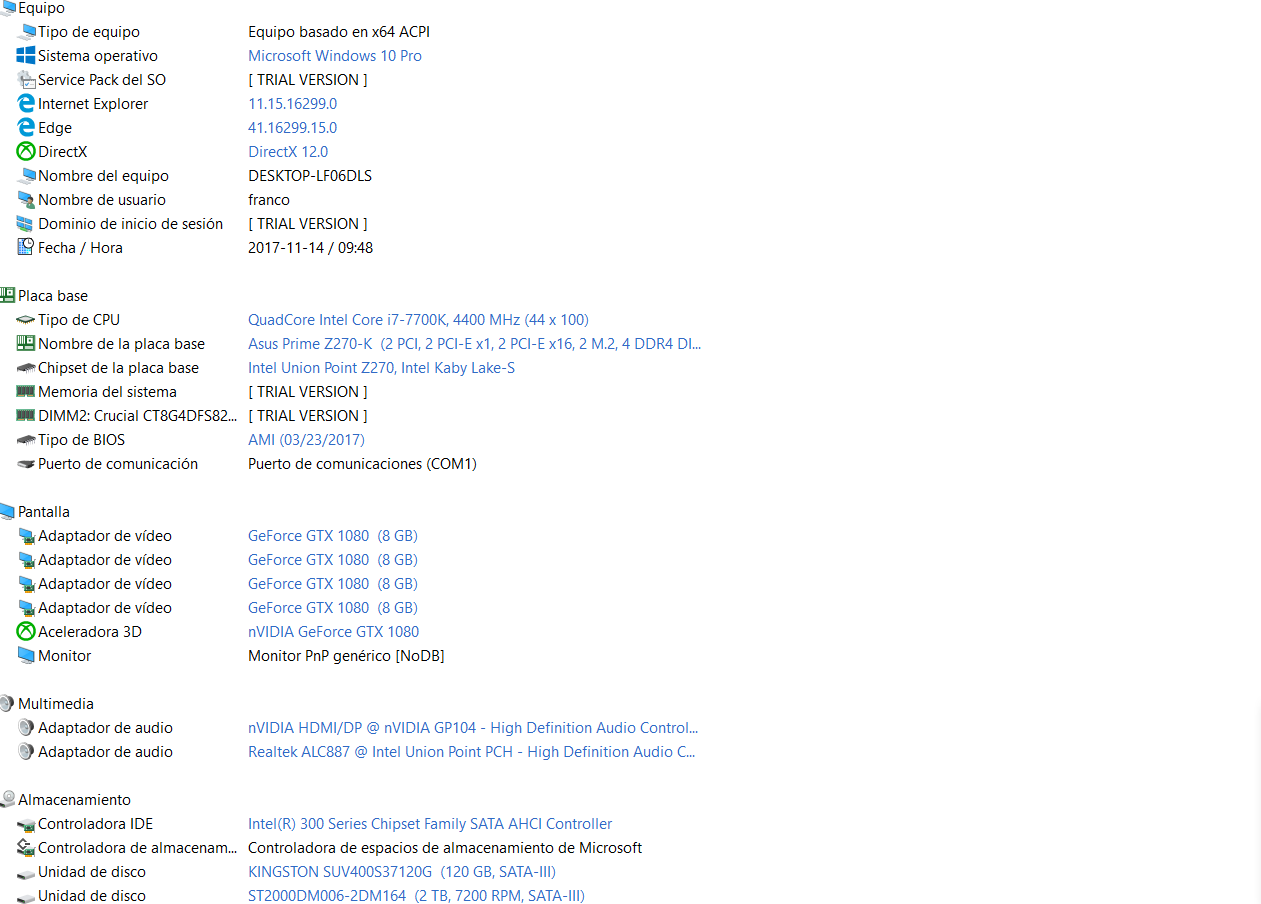Click the Monitor row display icon
Screen dimensions: 1261x904
click(x=26, y=656)
